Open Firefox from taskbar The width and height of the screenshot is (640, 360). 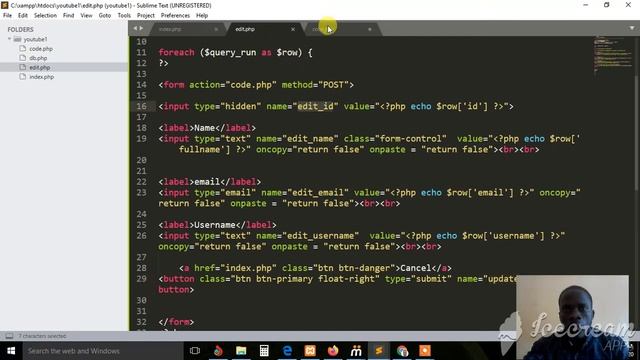click(x=333, y=351)
